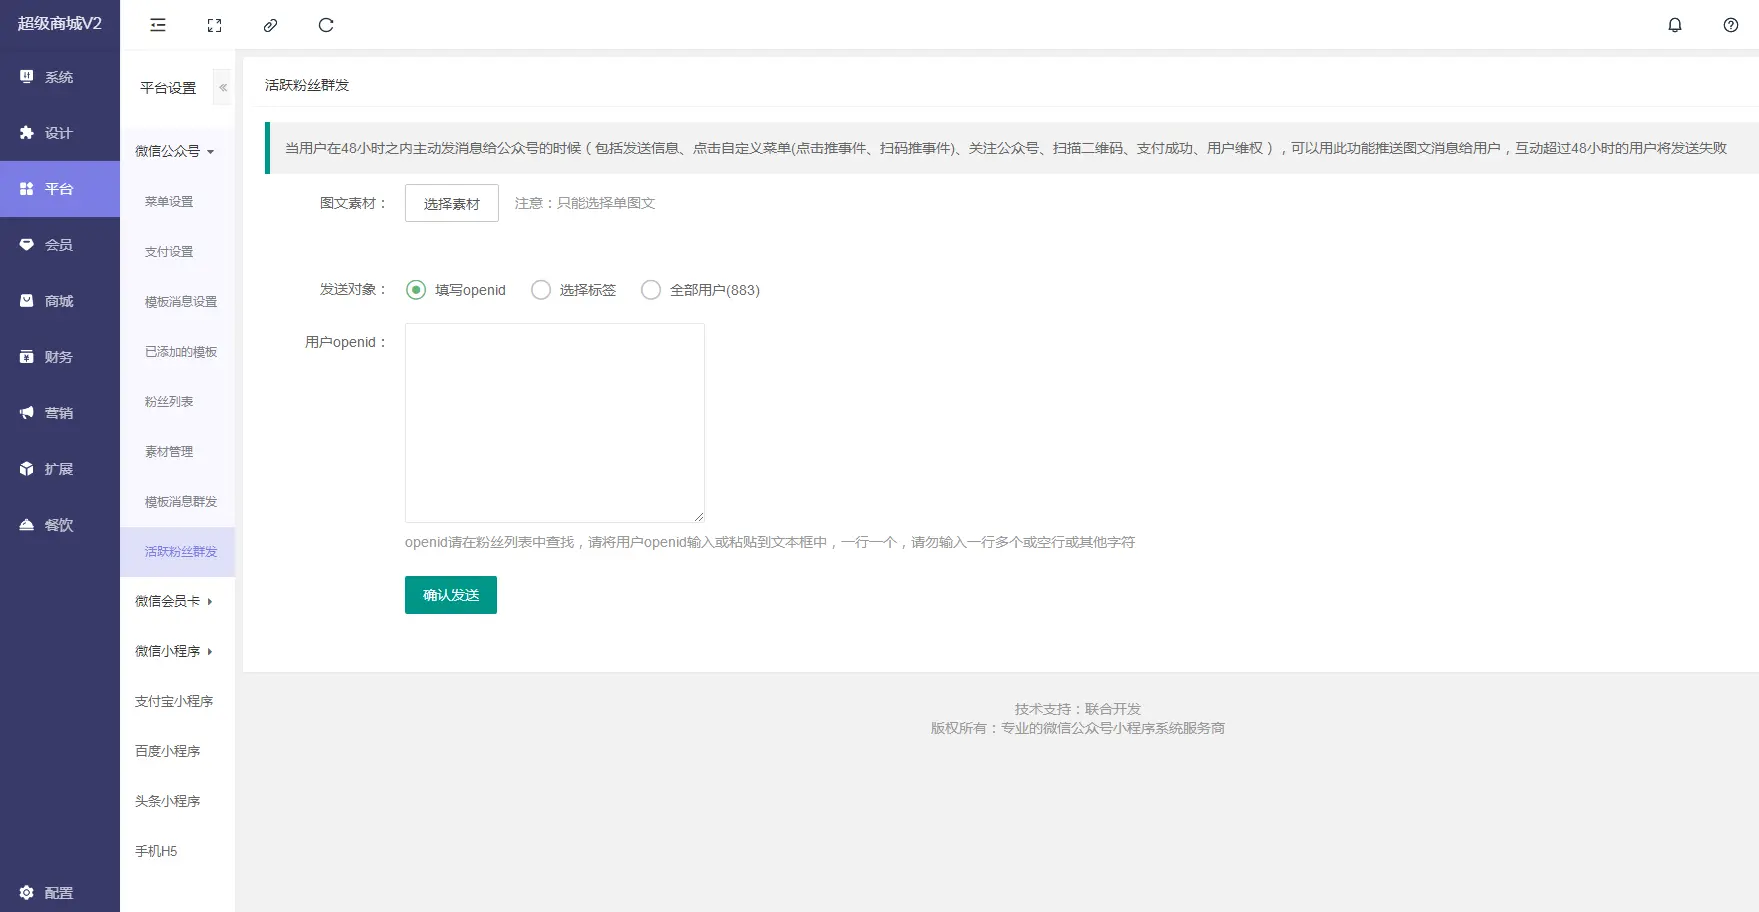Click inside the 用户openid text area
The width and height of the screenshot is (1759, 912).
[x=555, y=422]
